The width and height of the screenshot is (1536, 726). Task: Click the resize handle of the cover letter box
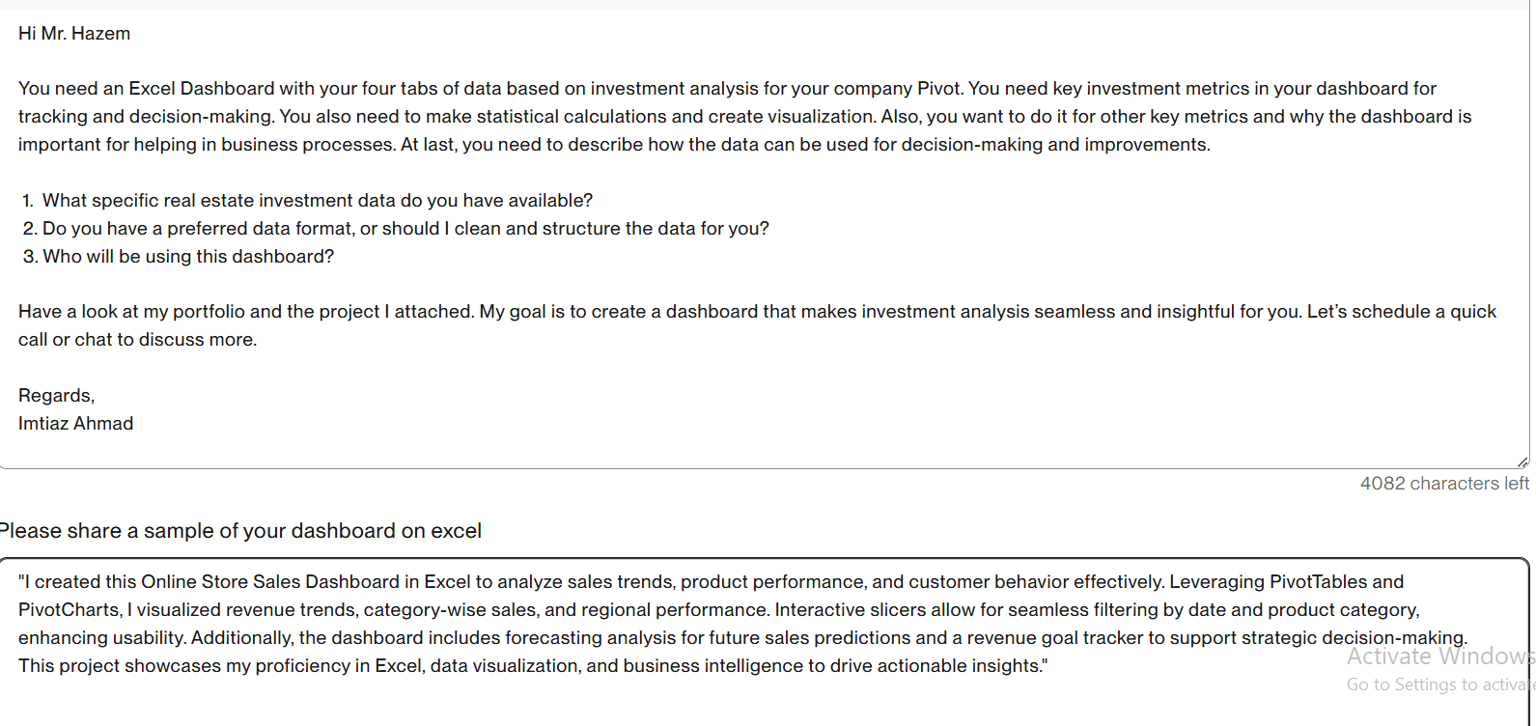(x=1522, y=461)
